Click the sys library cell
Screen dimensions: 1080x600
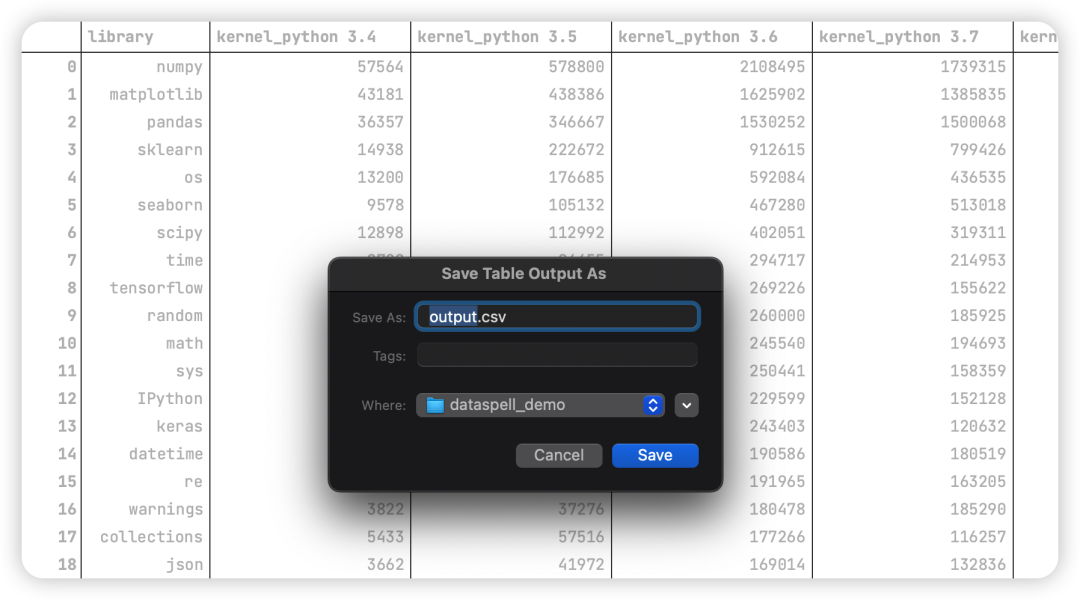pos(189,371)
